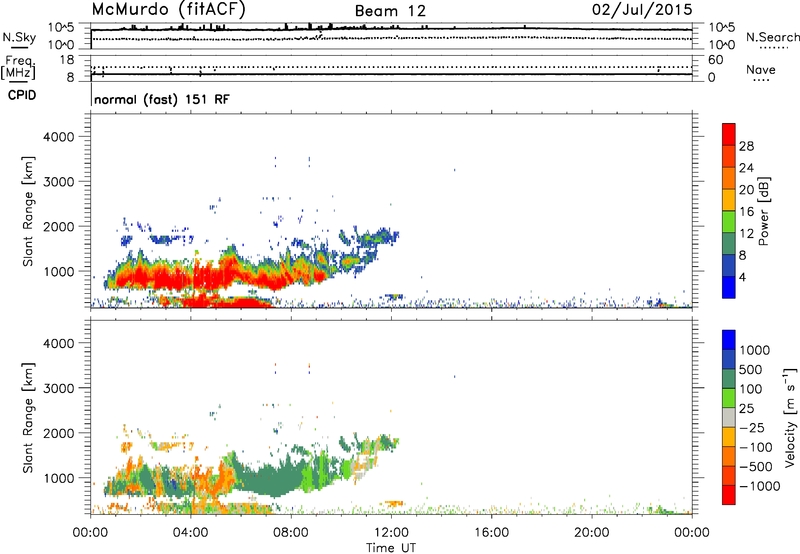Screen dimensions: 800x554
Task: Click the '12:00' time axis label
Action: pos(391,532)
